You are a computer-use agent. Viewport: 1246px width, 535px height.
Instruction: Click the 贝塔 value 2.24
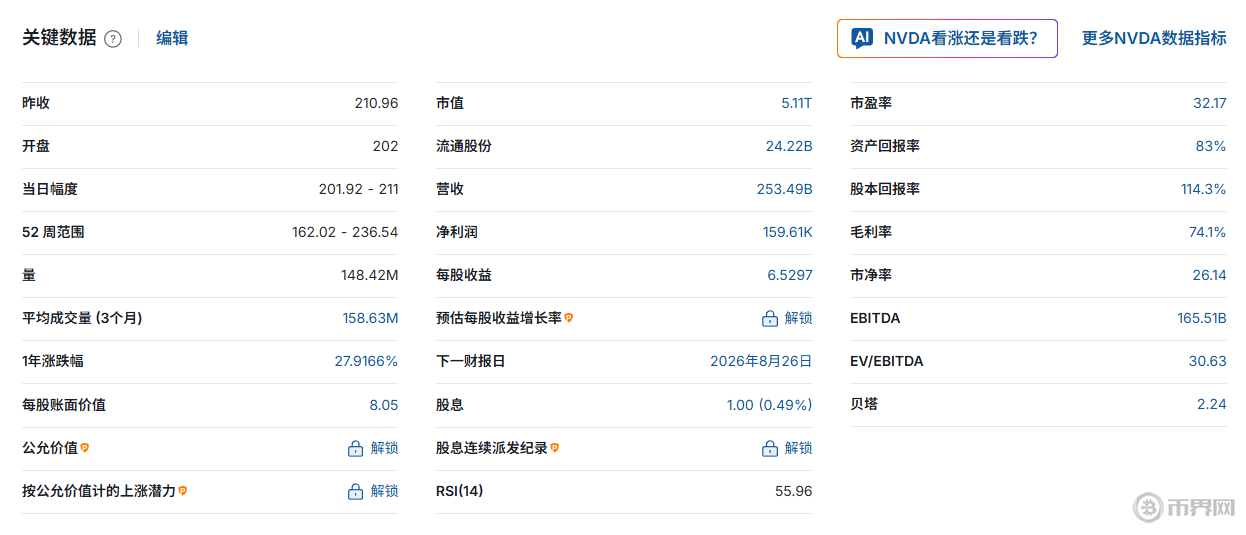click(1211, 404)
